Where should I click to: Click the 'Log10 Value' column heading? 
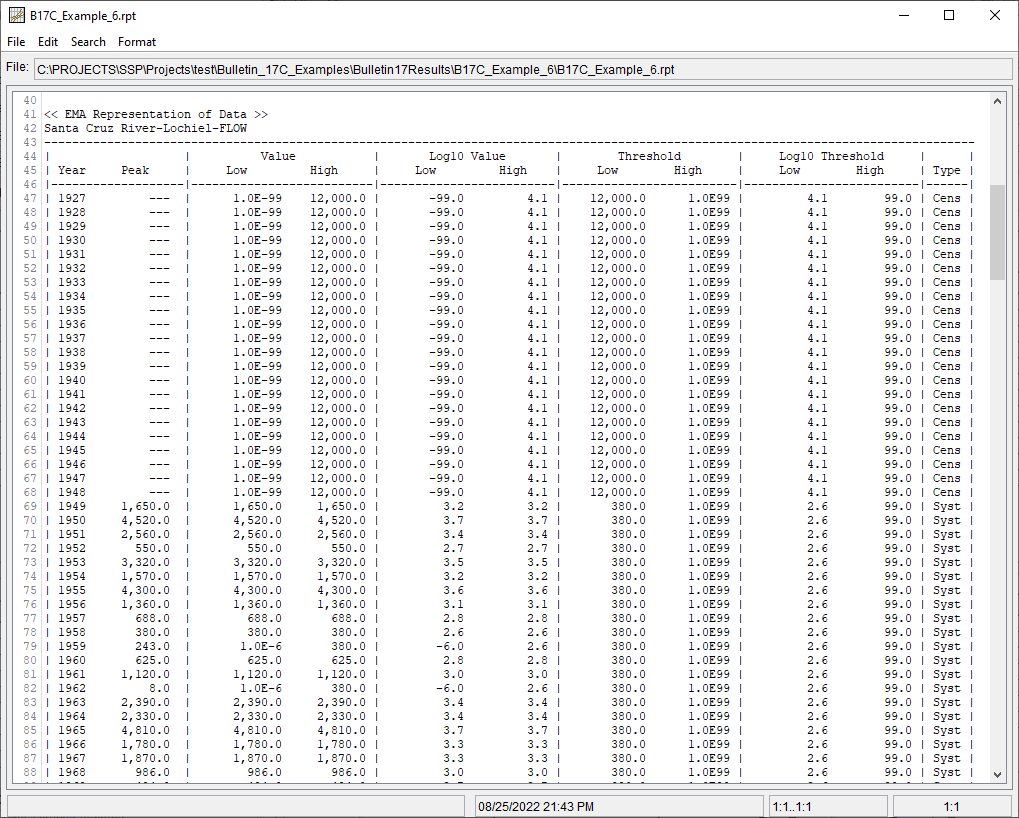(x=467, y=156)
